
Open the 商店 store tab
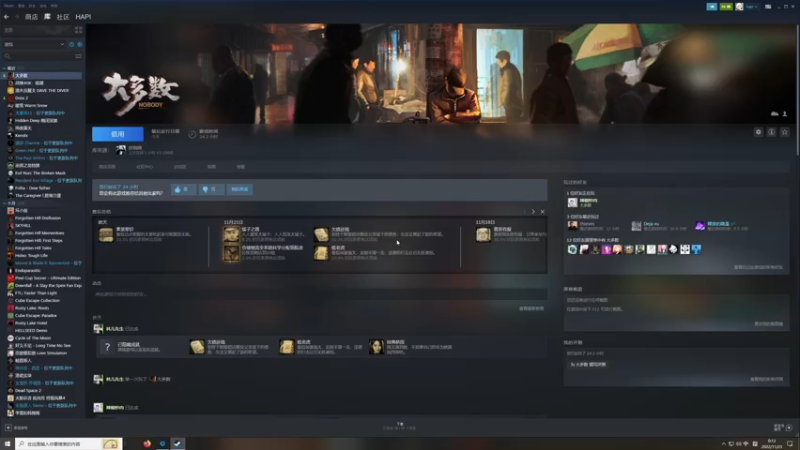click(32, 17)
